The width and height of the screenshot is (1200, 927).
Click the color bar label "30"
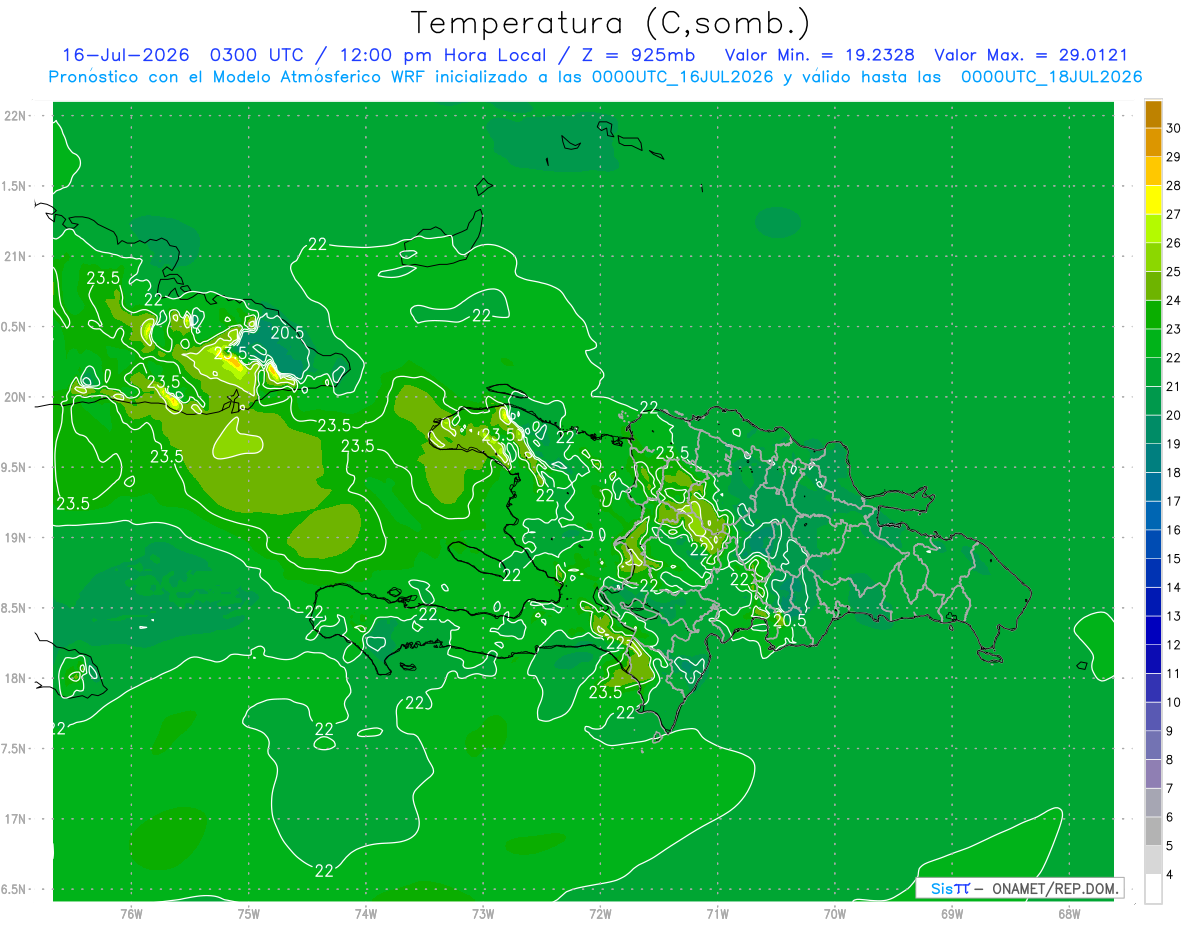pyautogui.click(x=1174, y=128)
